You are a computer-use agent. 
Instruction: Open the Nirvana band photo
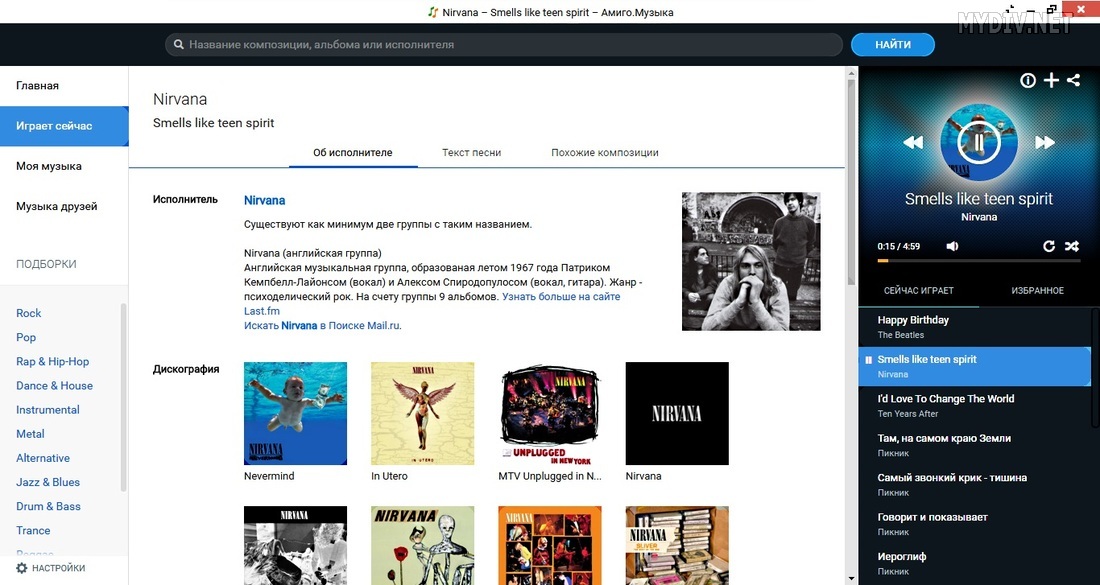(751, 261)
